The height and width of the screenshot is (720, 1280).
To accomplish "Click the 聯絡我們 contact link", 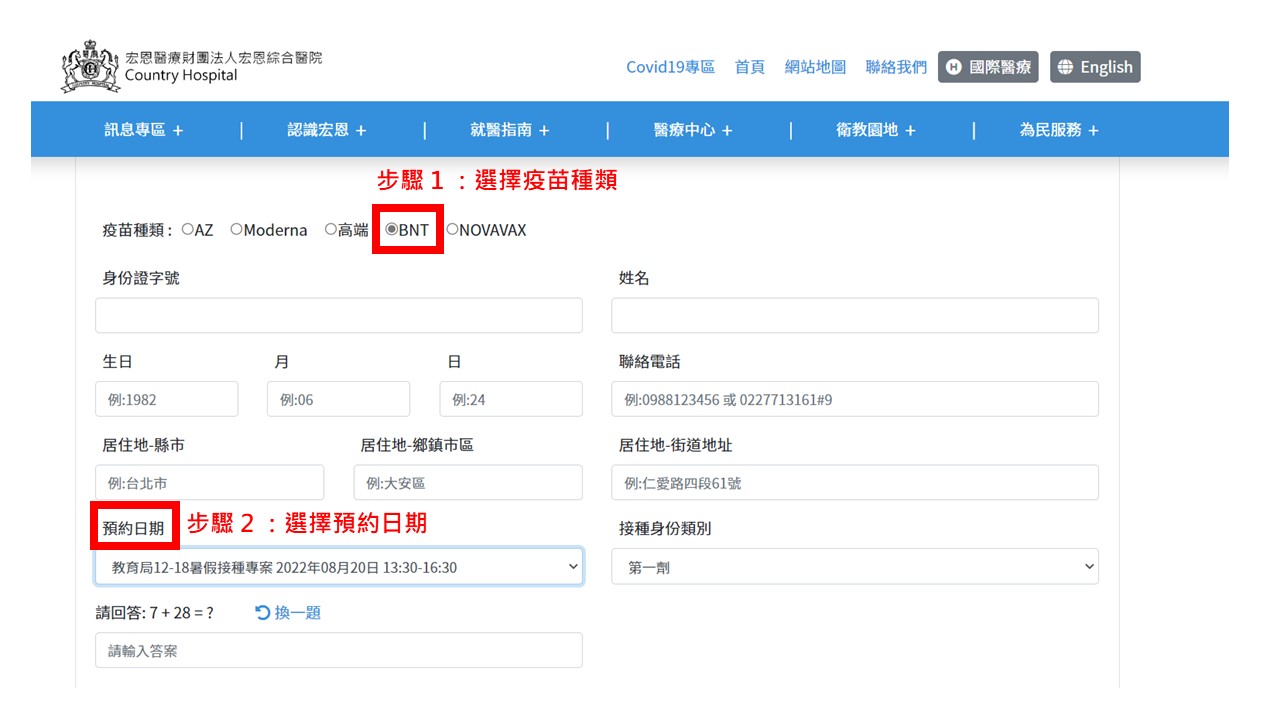I will pyautogui.click(x=896, y=67).
